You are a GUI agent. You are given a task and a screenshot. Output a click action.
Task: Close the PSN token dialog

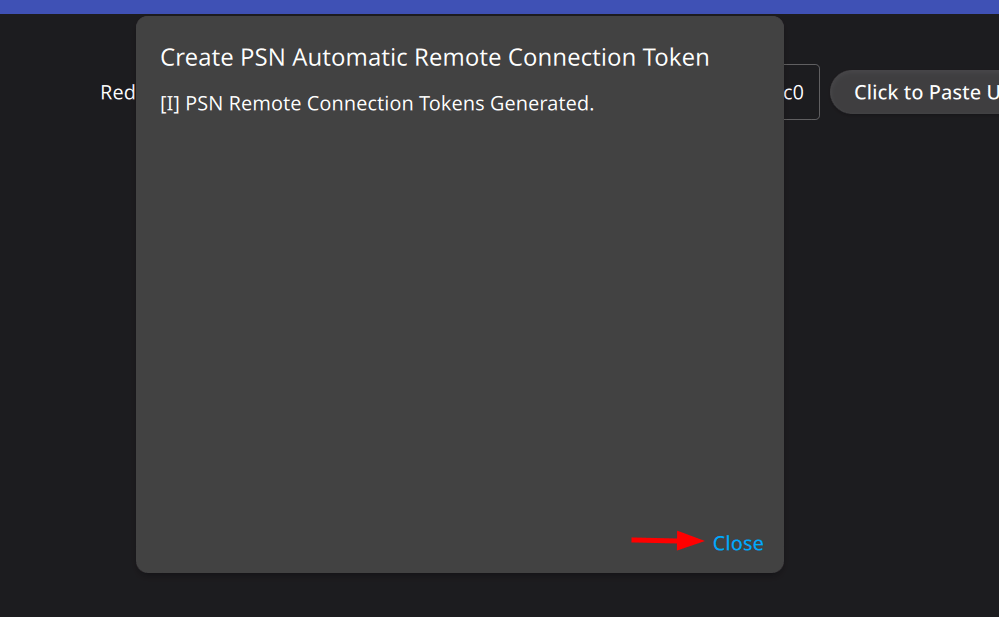pyautogui.click(x=737, y=543)
